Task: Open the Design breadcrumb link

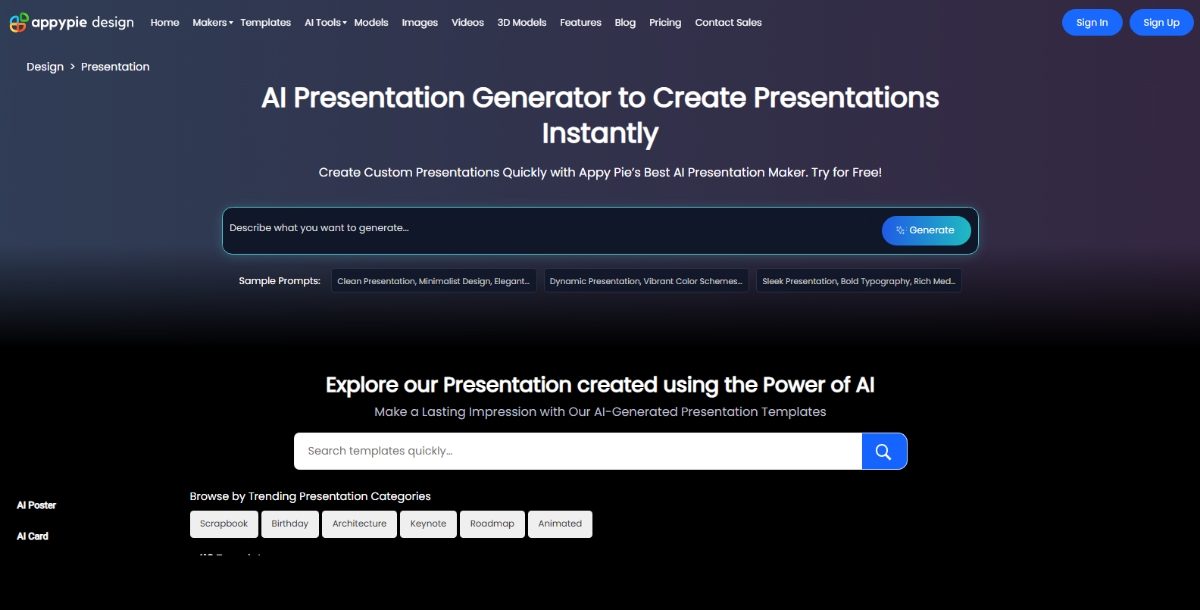Action: coord(44,66)
